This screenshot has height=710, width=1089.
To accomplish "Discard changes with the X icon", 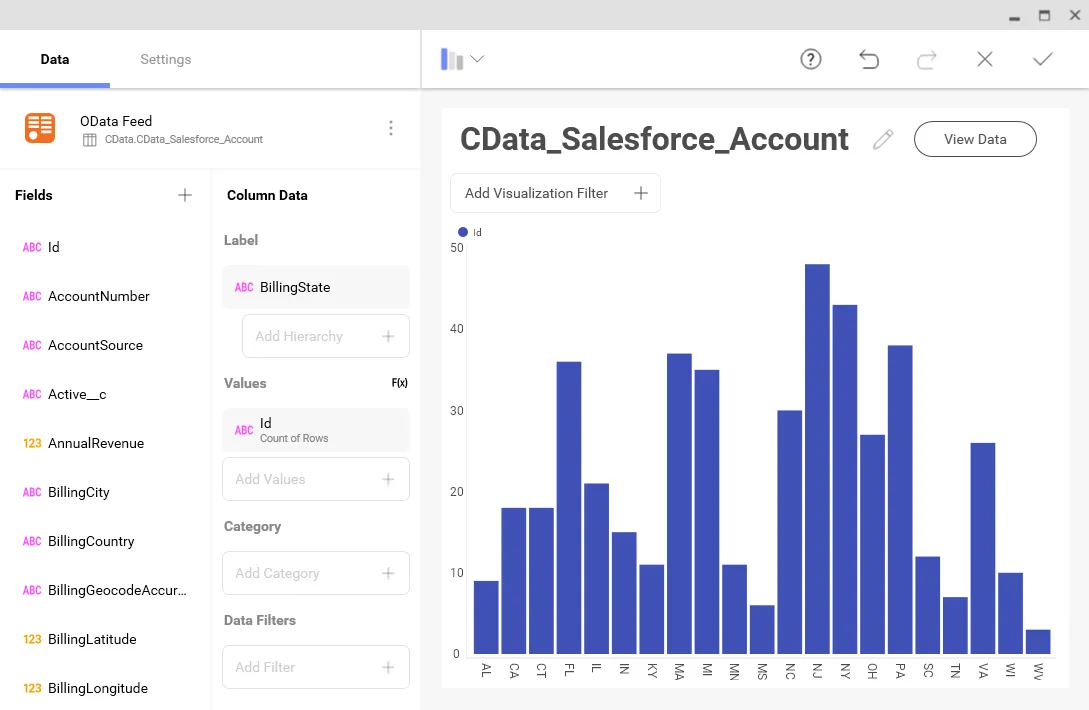I will [984, 59].
